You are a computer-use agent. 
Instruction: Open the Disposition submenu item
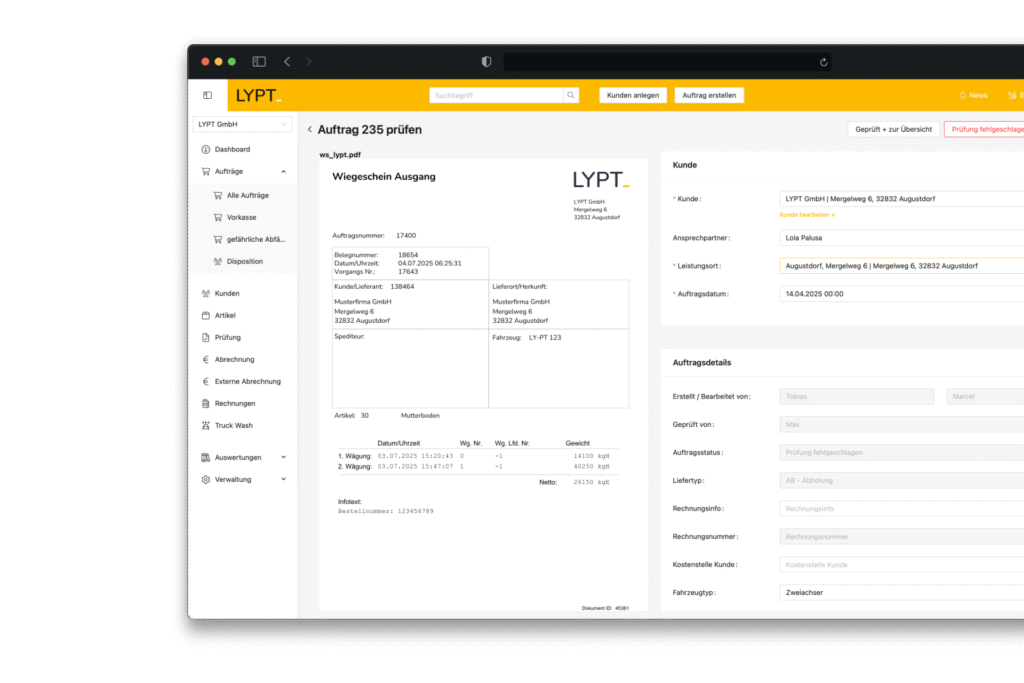click(245, 261)
